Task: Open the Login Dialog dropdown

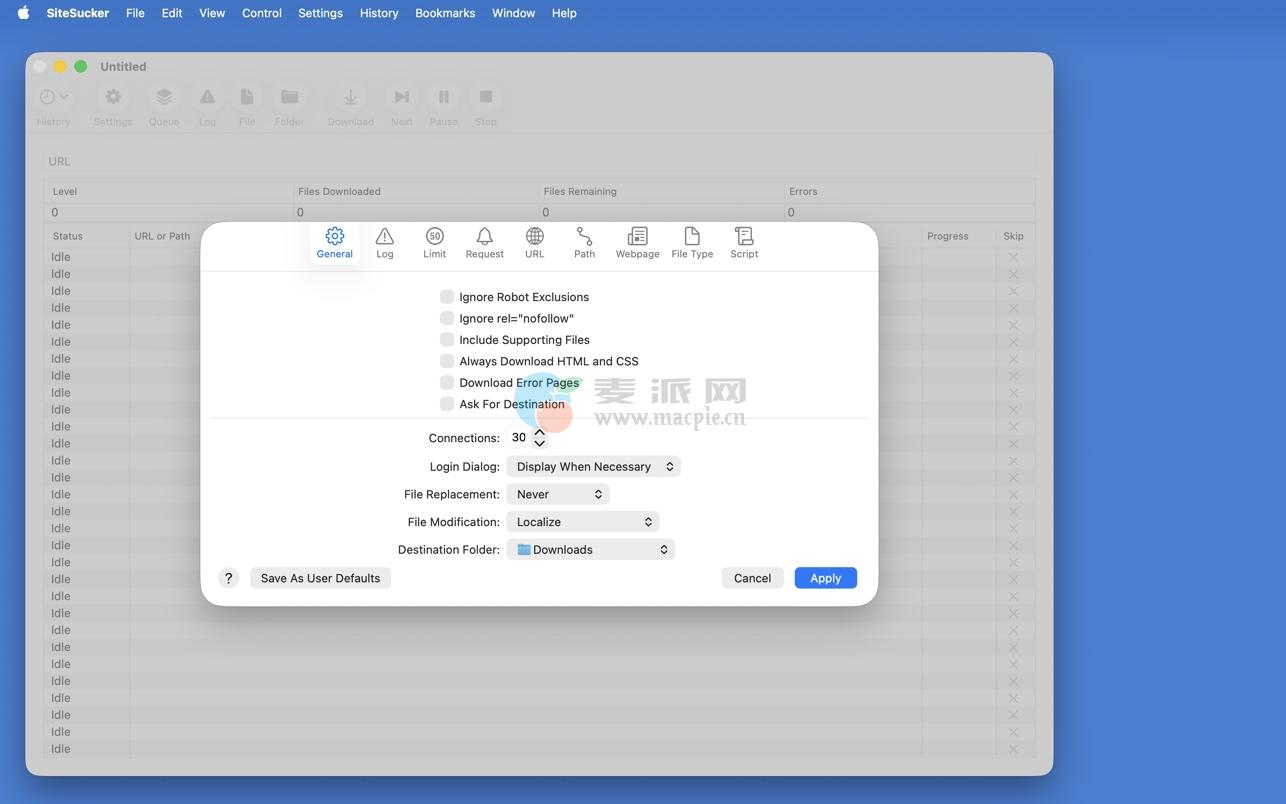Action: 593,467
